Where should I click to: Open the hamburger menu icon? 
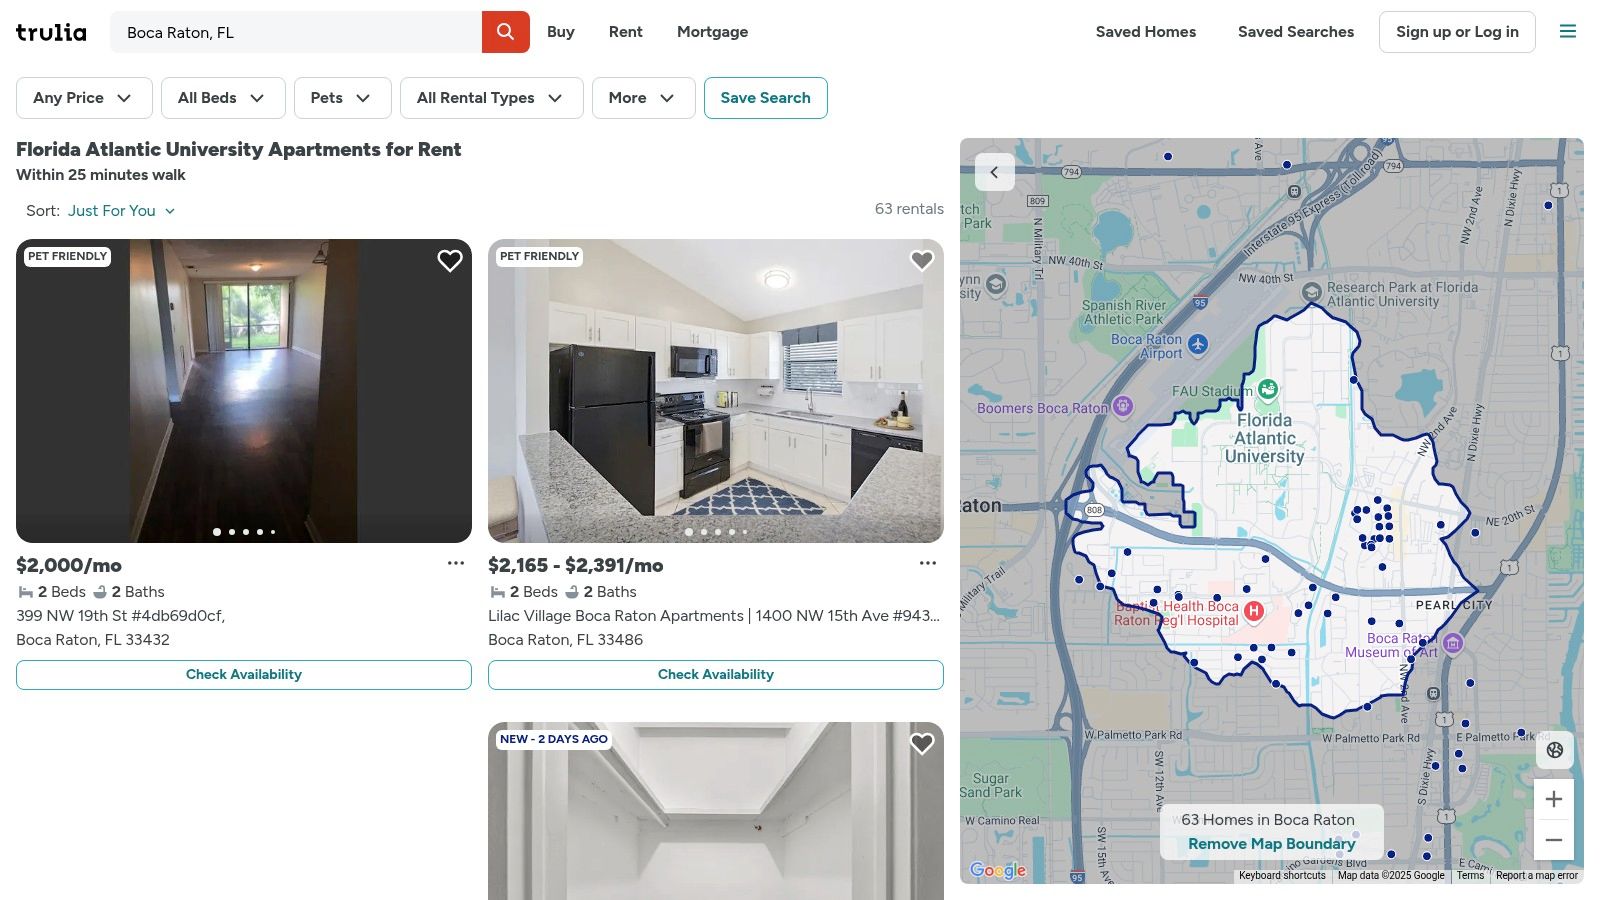coord(1568,32)
